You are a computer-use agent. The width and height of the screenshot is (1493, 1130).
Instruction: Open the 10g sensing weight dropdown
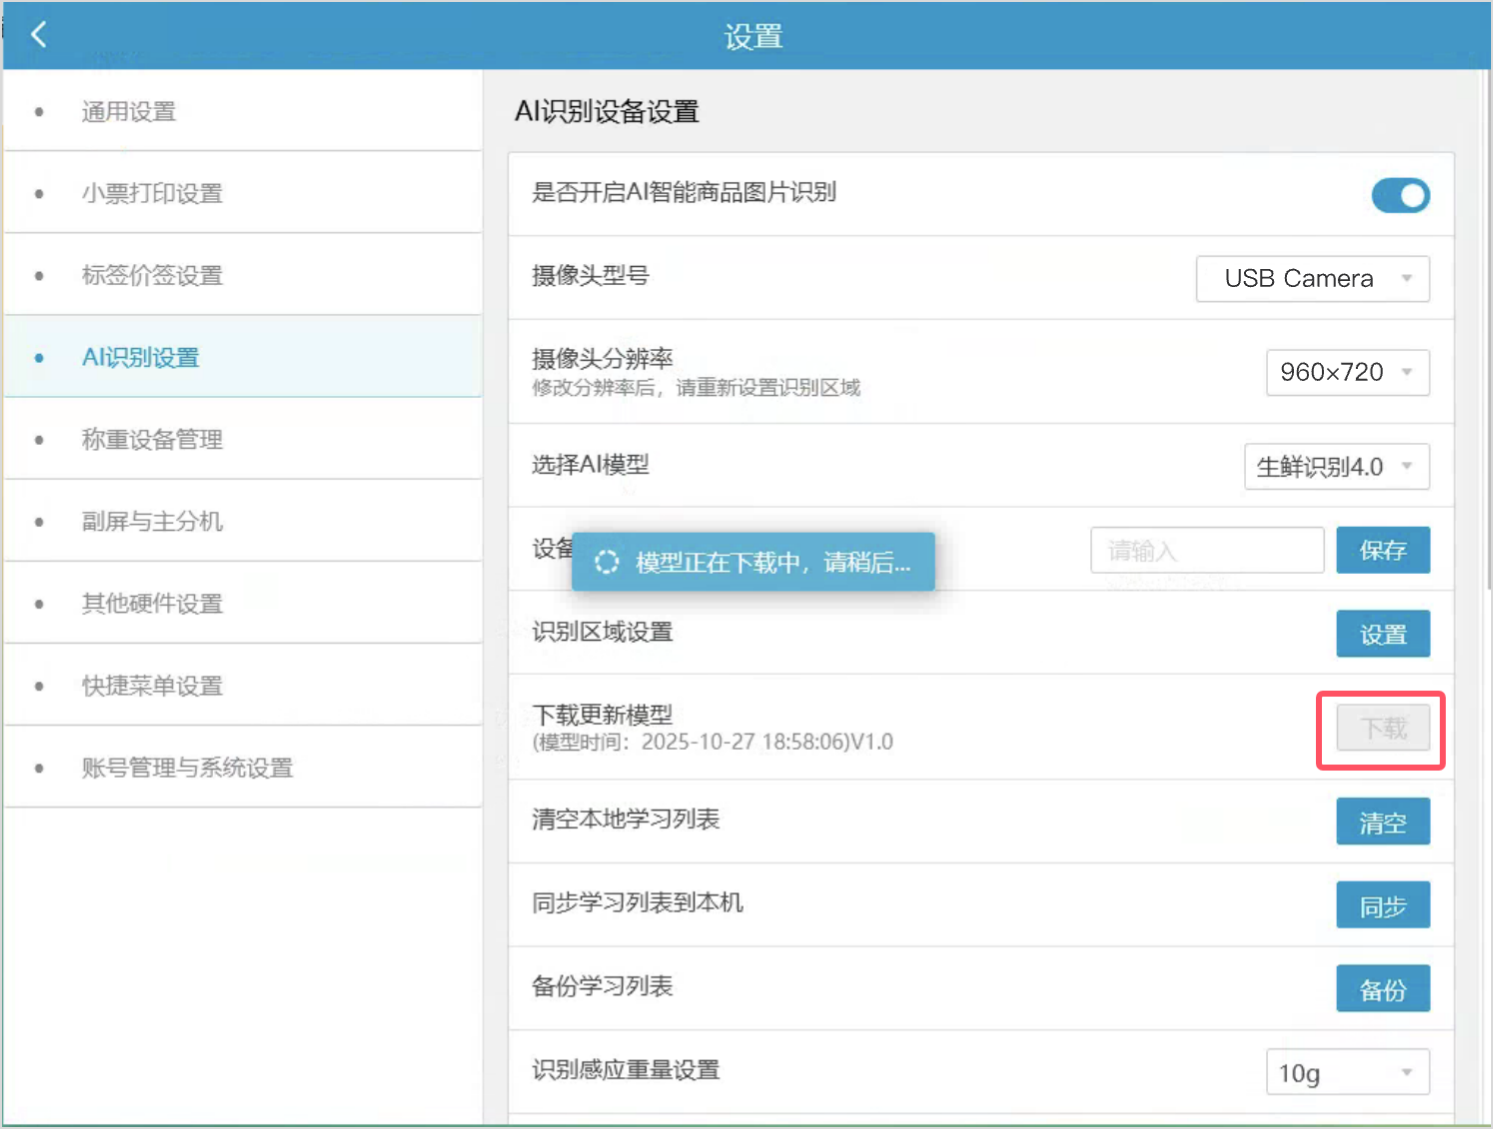1347,1072
